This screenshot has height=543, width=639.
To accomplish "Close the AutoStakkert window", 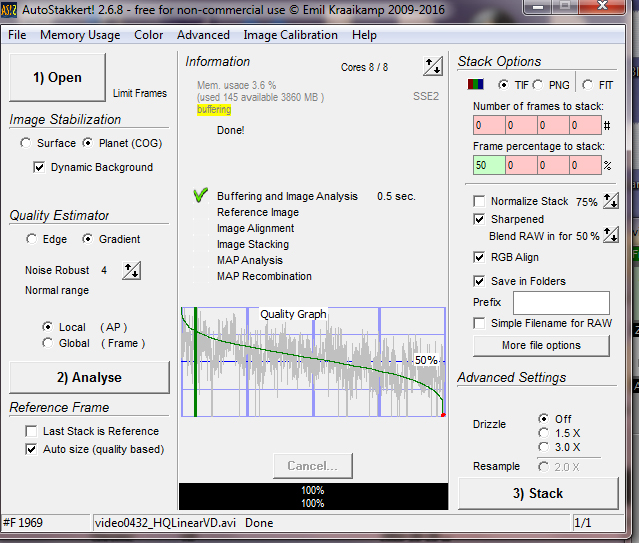I will point(602,6).
